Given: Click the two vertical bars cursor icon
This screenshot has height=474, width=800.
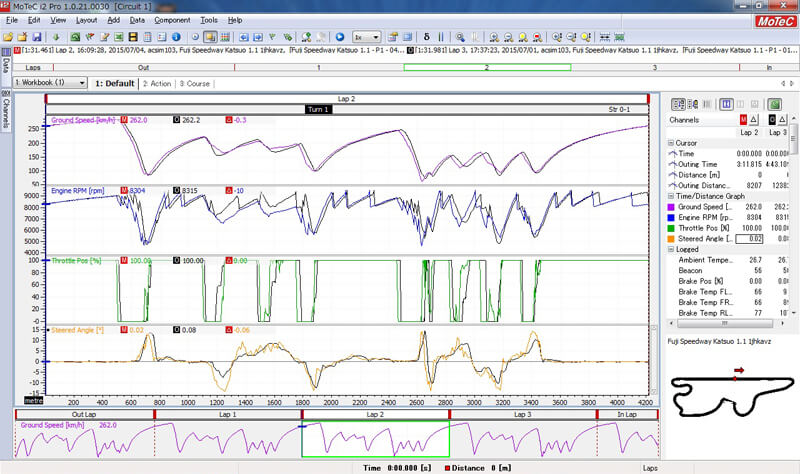Looking at the screenshot, I should [441, 37].
